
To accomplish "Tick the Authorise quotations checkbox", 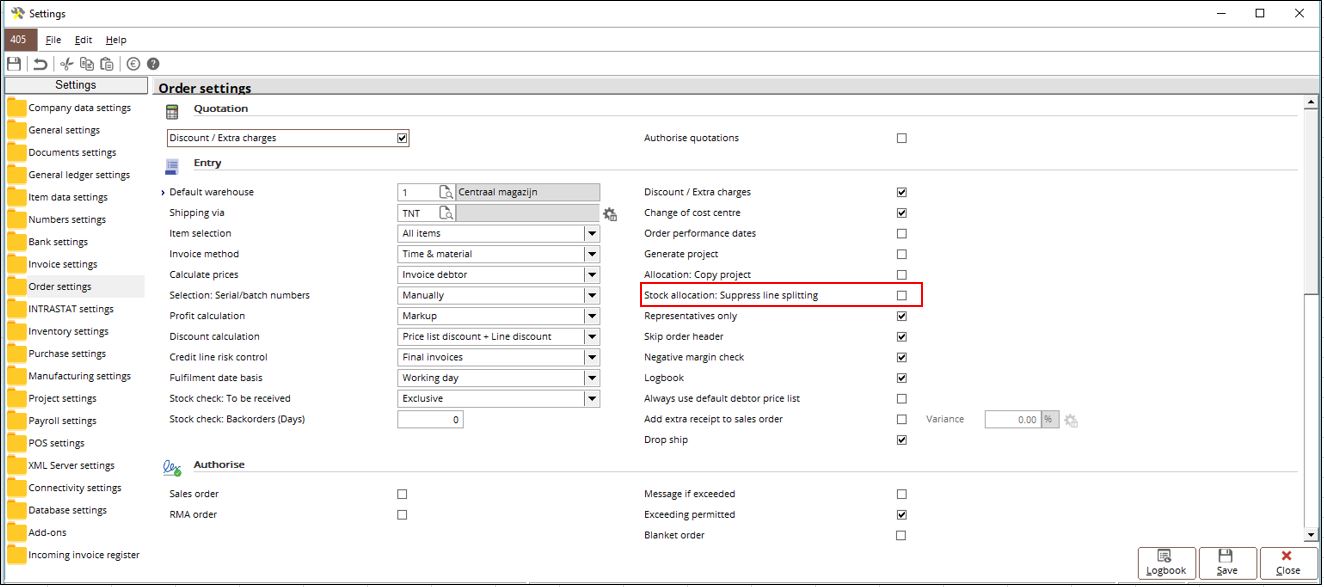I will pyautogui.click(x=902, y=138).
